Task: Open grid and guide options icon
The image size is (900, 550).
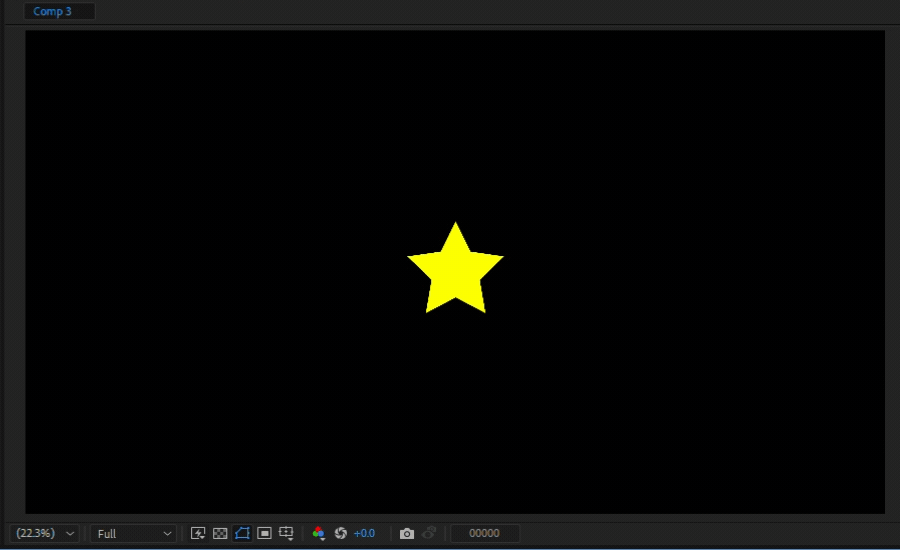Action: [x=286, y=533]
